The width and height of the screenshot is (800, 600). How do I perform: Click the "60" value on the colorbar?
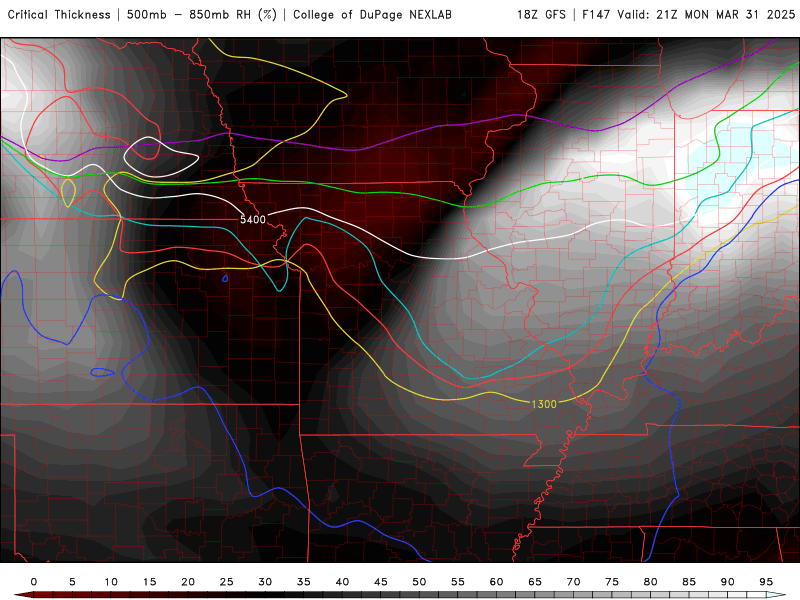click(496, 582)
